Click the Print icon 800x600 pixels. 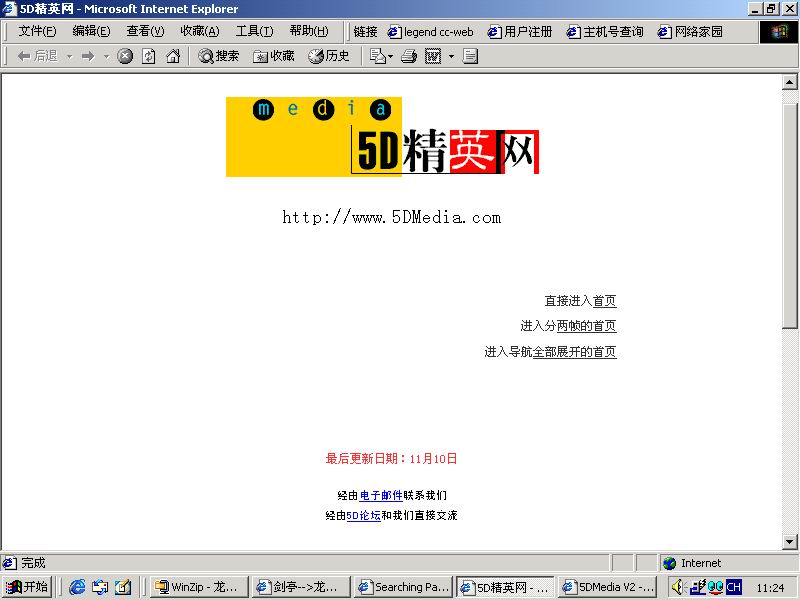point(409,56)
